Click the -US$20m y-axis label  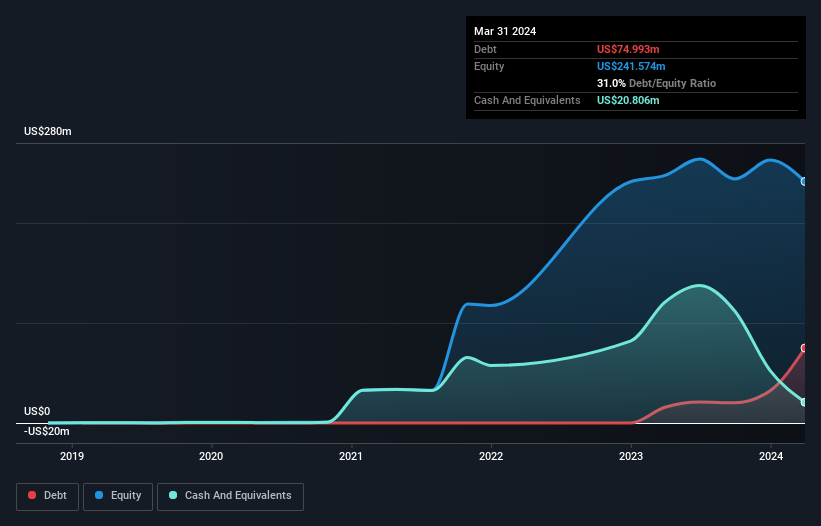(47, 431)
